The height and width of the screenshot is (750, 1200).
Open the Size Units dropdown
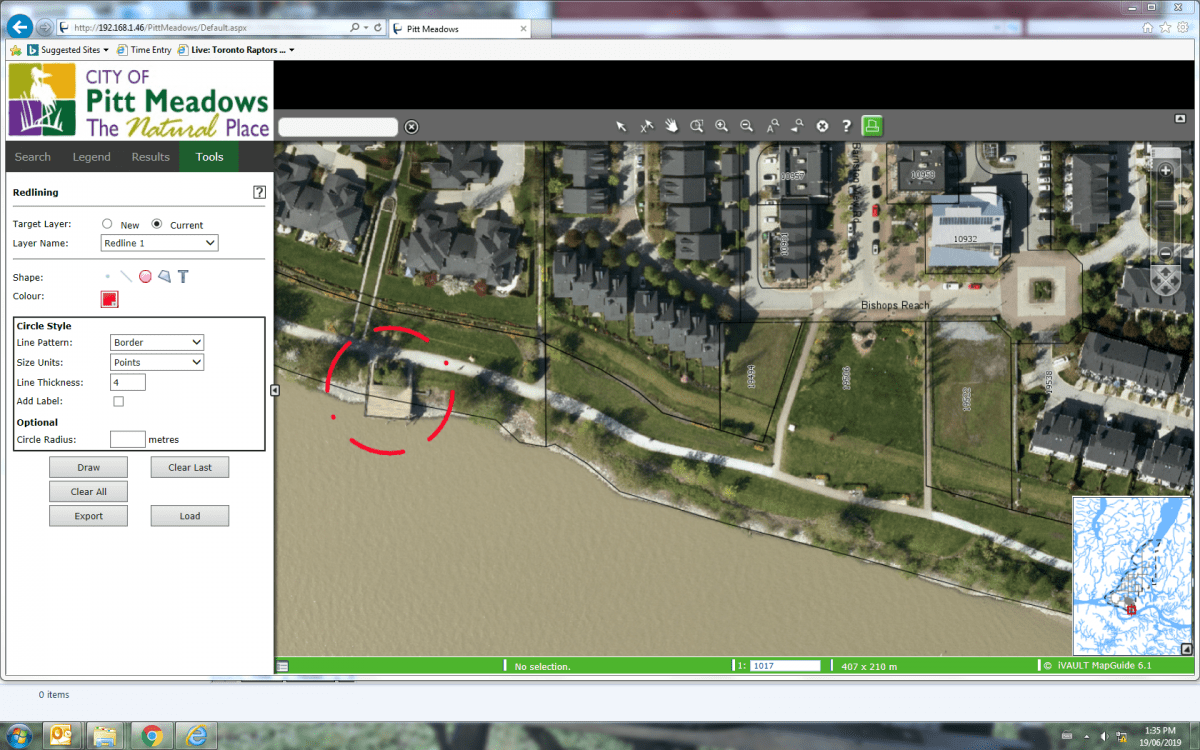pyautogui.click(x=156, y=362)
